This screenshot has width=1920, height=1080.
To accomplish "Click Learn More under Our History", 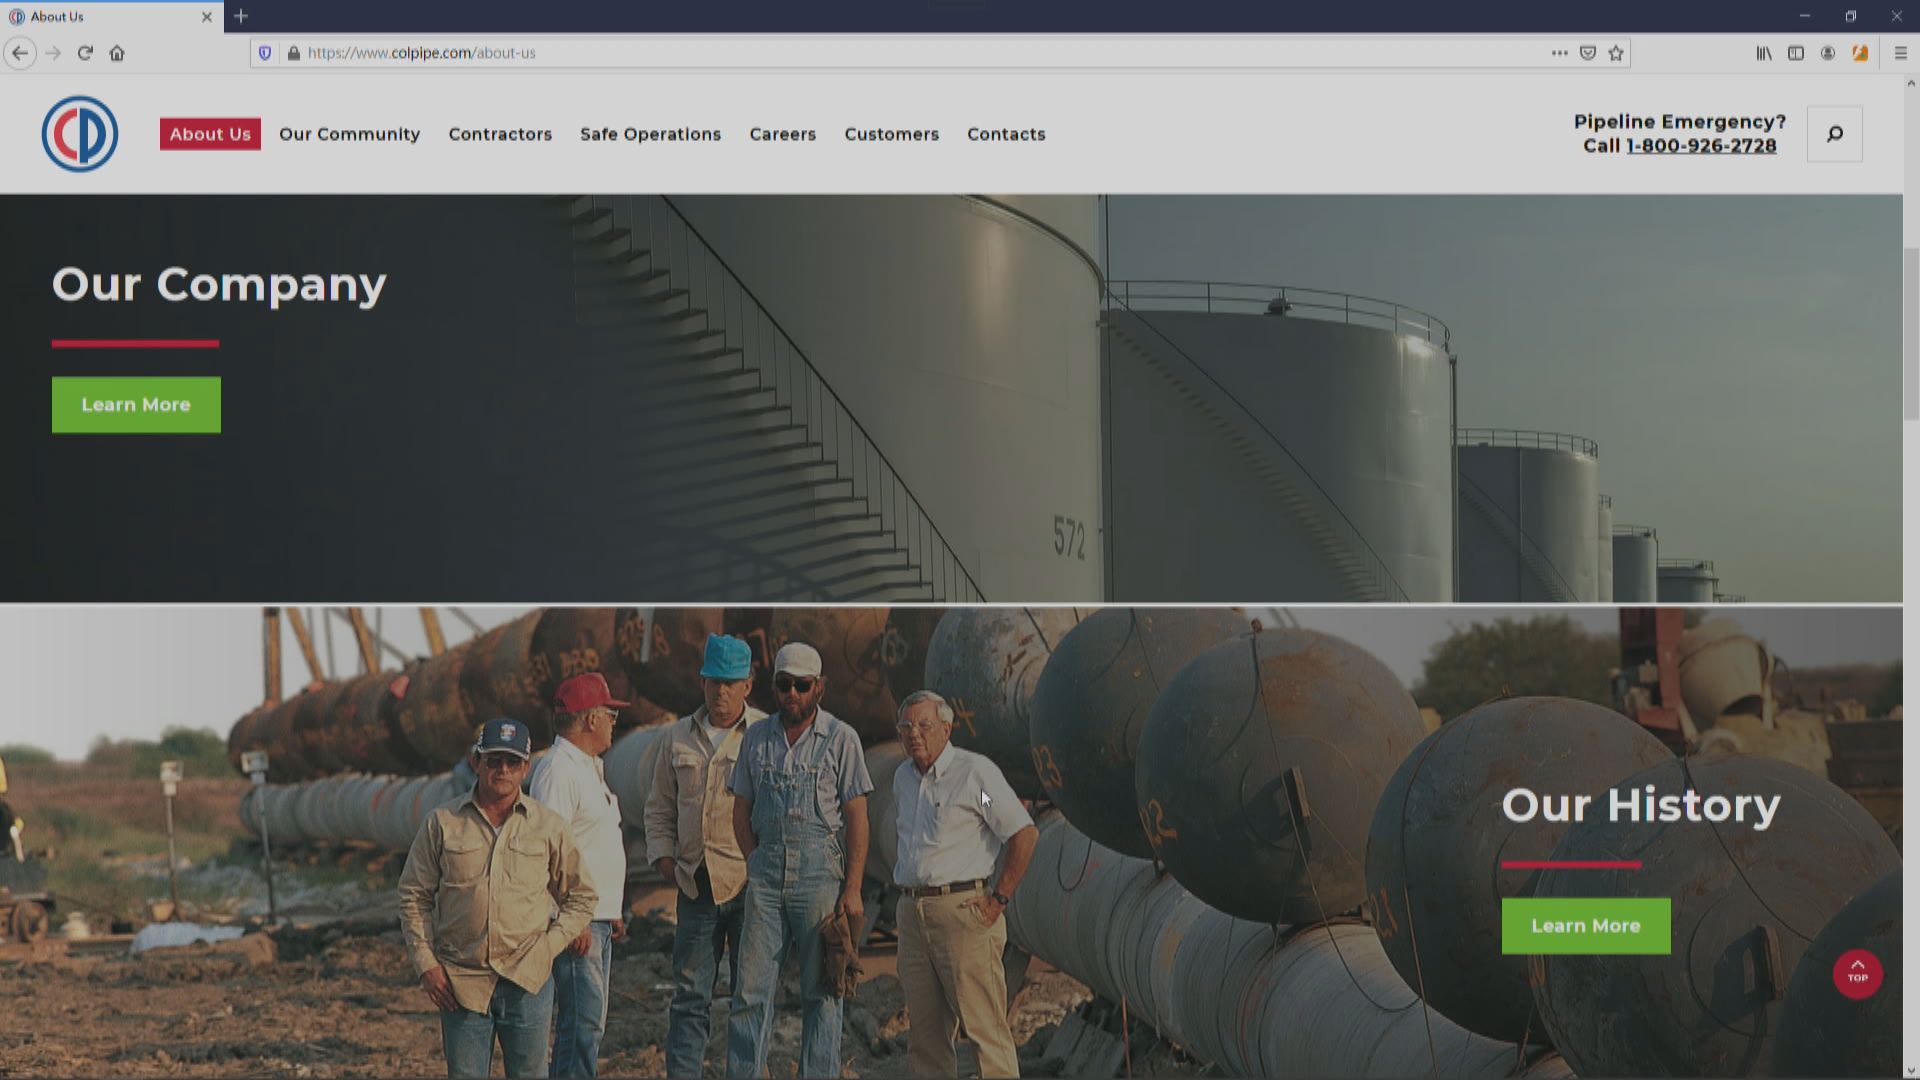I will (1585, 926).
